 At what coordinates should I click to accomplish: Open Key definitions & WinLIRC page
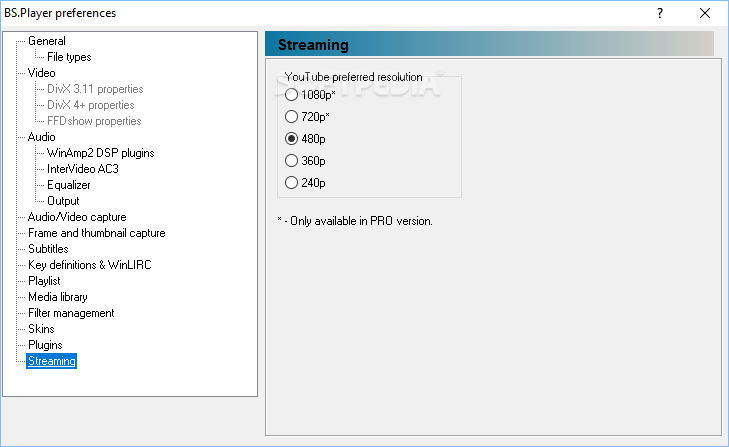tap(89, 265)
